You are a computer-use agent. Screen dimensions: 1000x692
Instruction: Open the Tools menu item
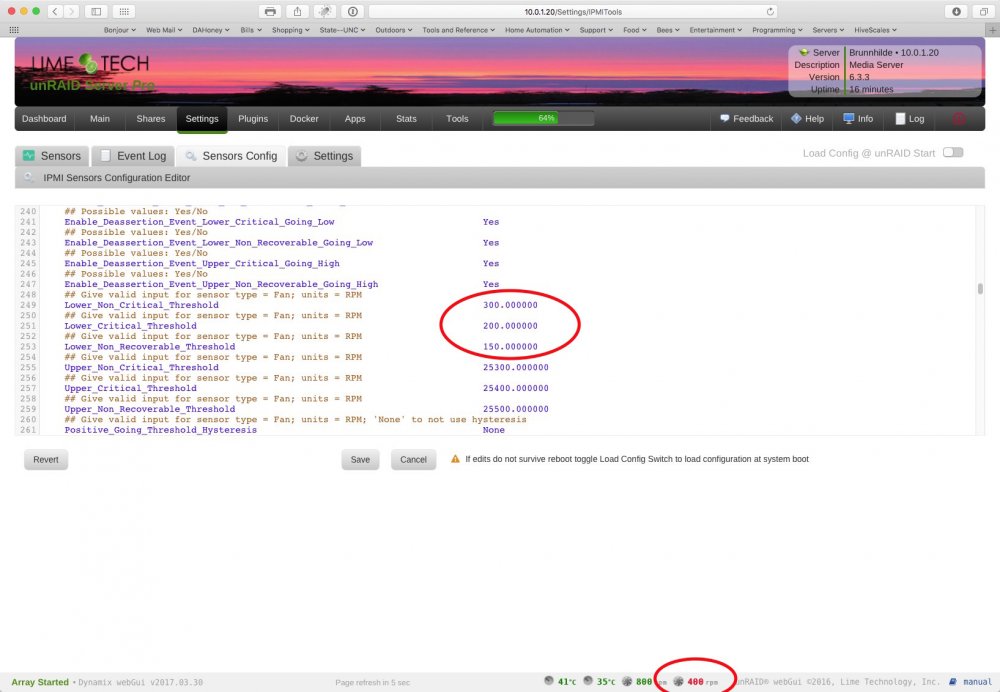(x=457, y=119)
